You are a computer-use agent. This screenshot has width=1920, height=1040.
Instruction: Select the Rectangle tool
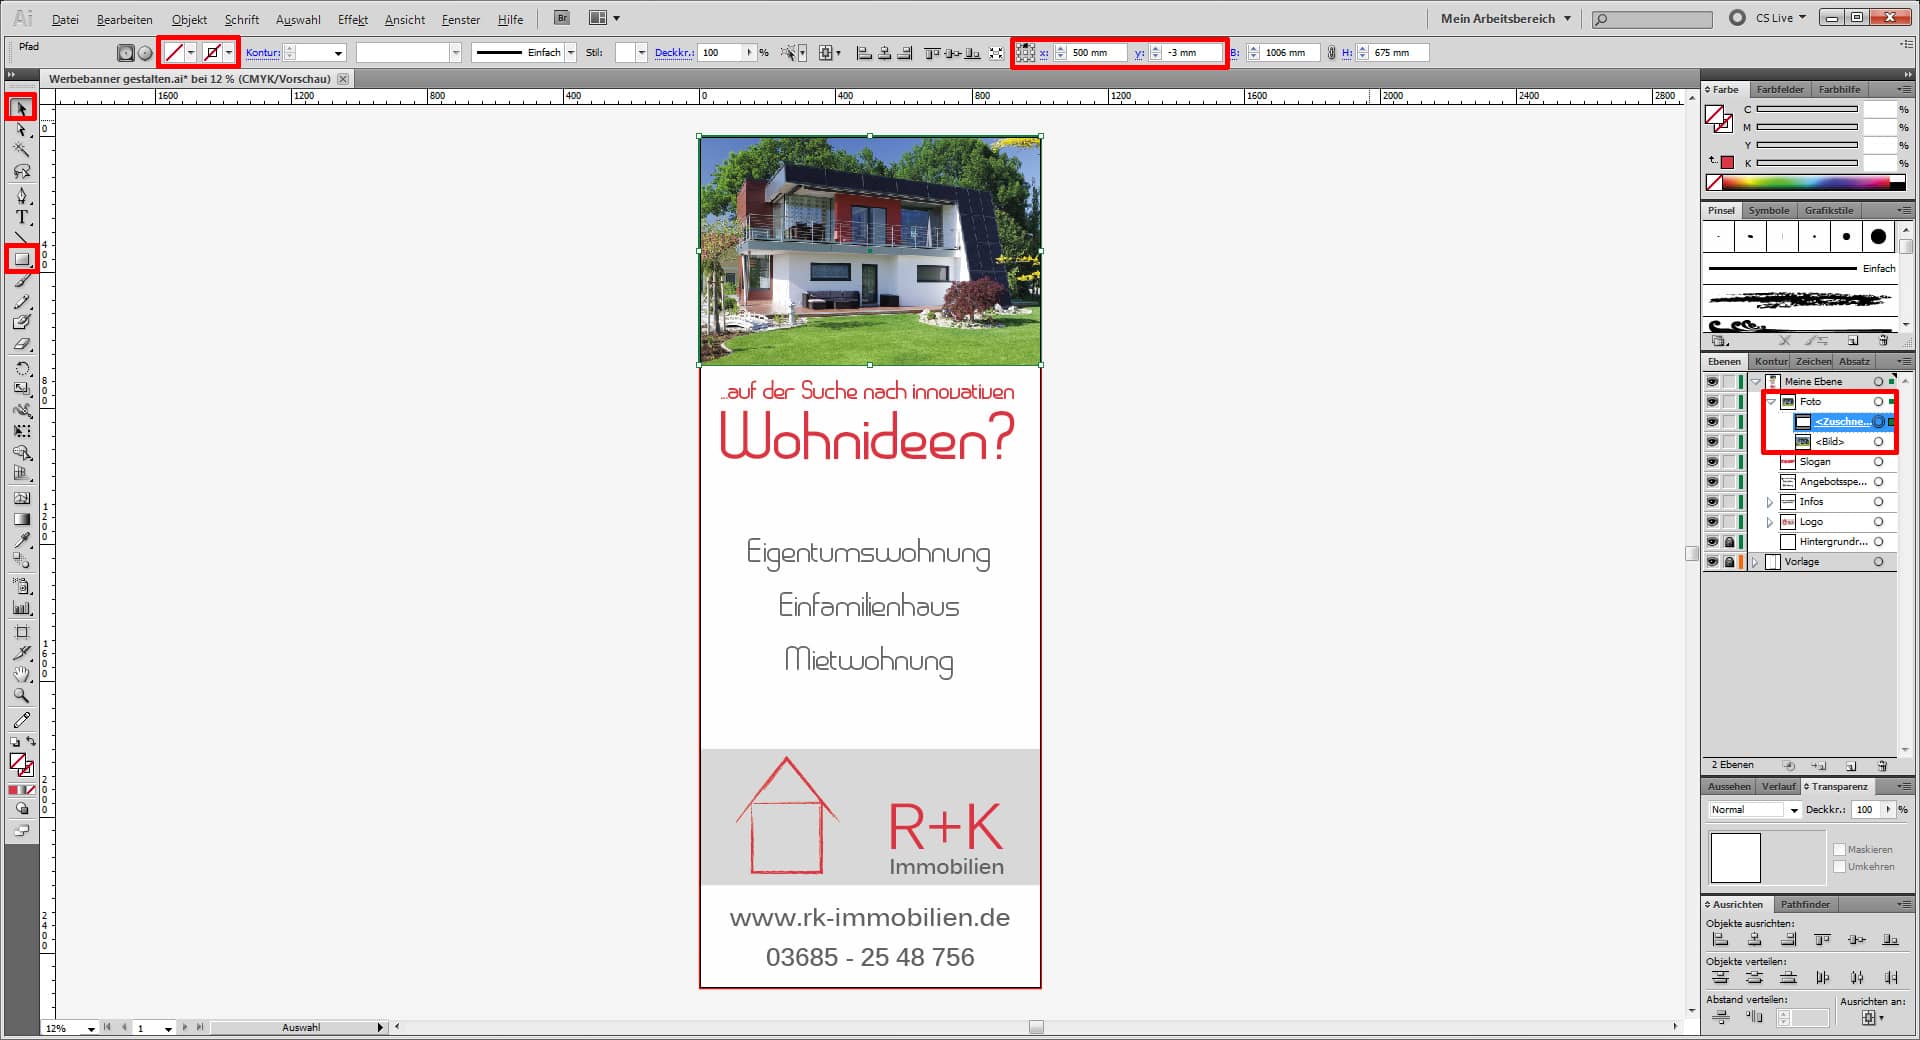tap(20, 260)
